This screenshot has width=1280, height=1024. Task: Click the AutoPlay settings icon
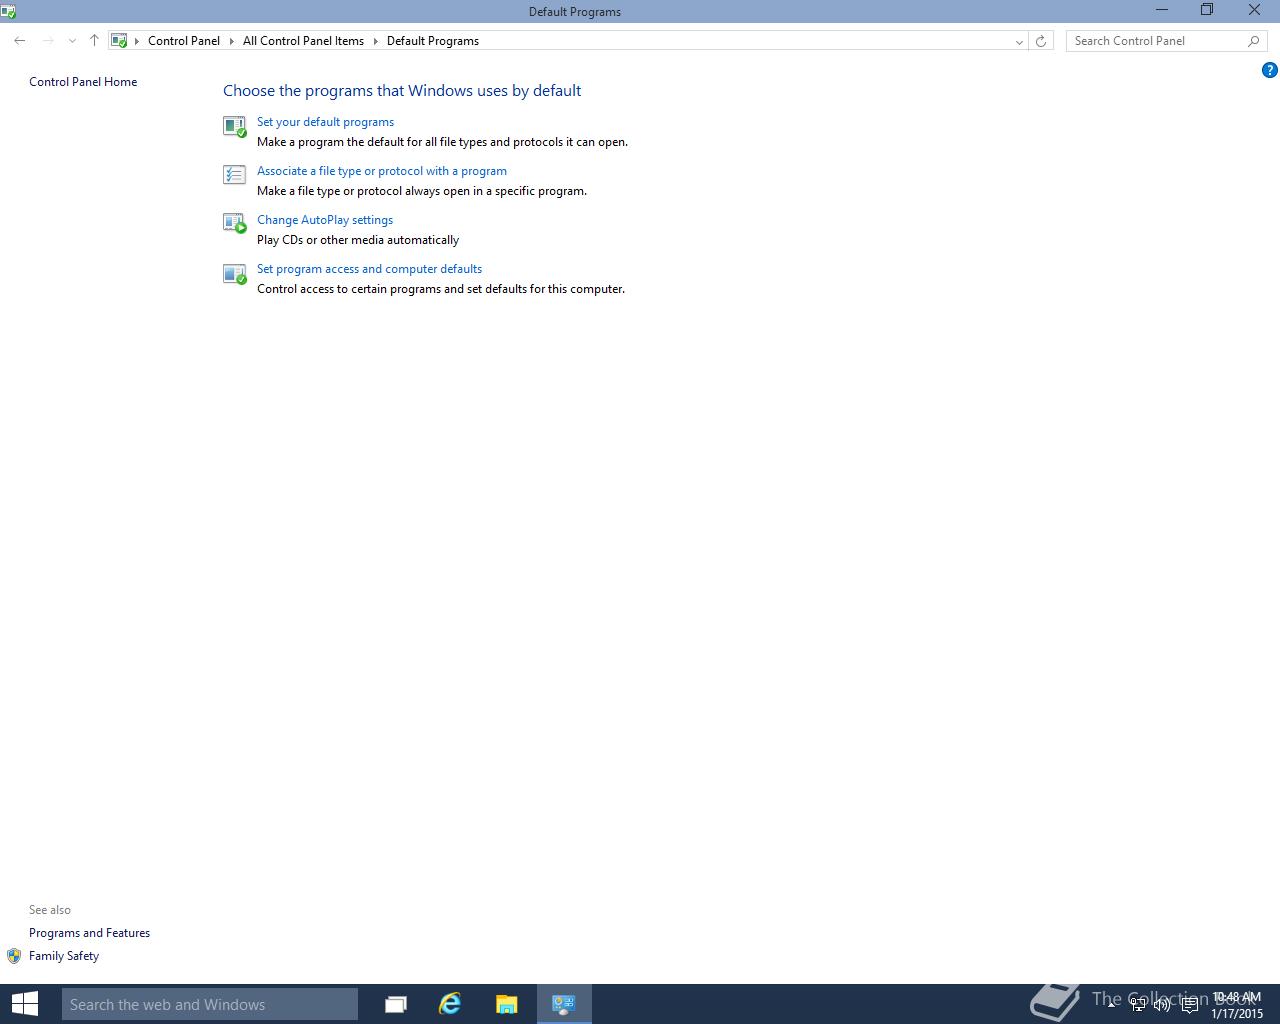(234, 223)
